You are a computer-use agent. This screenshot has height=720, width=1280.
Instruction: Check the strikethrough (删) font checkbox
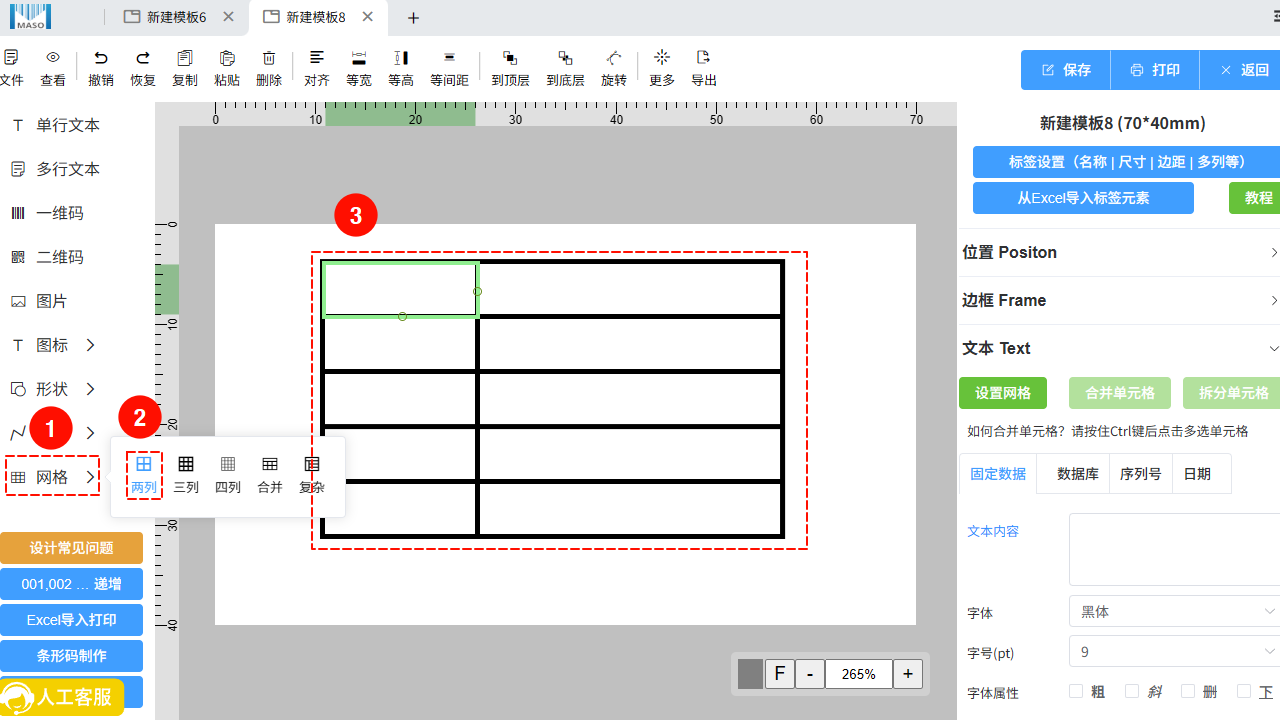tap(1188, 691)
